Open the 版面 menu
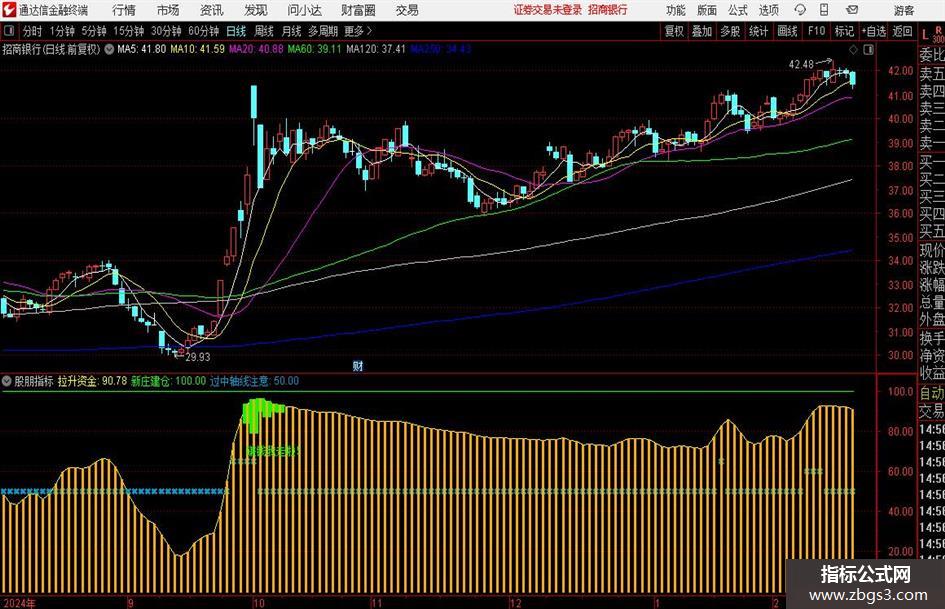 click(706, 10)
